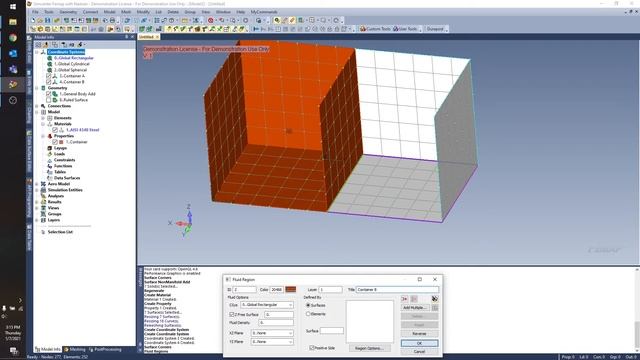Open Outlook from the taskbar
This screenshot has width=640, height=360.
click(x=13, y=53)
